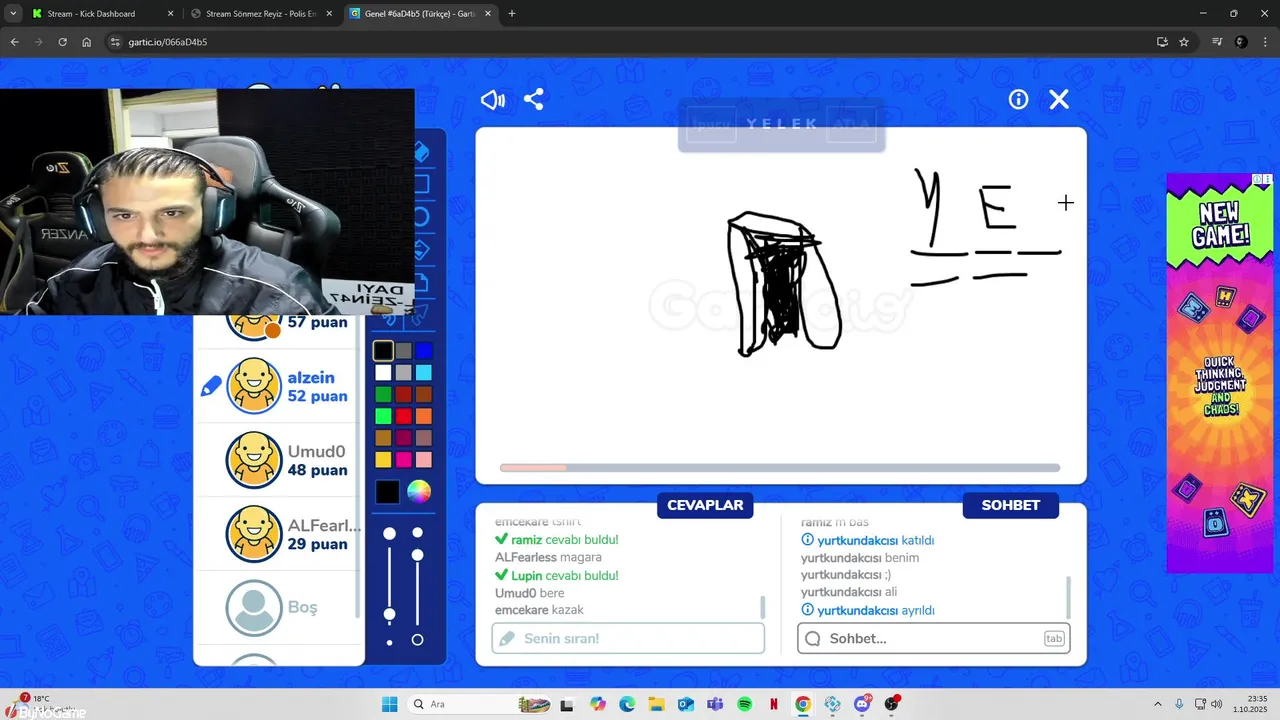This screenshot has height=720, width=1280.
Task: Pick the brown color swatch
Action: click(x=424, y=394)
